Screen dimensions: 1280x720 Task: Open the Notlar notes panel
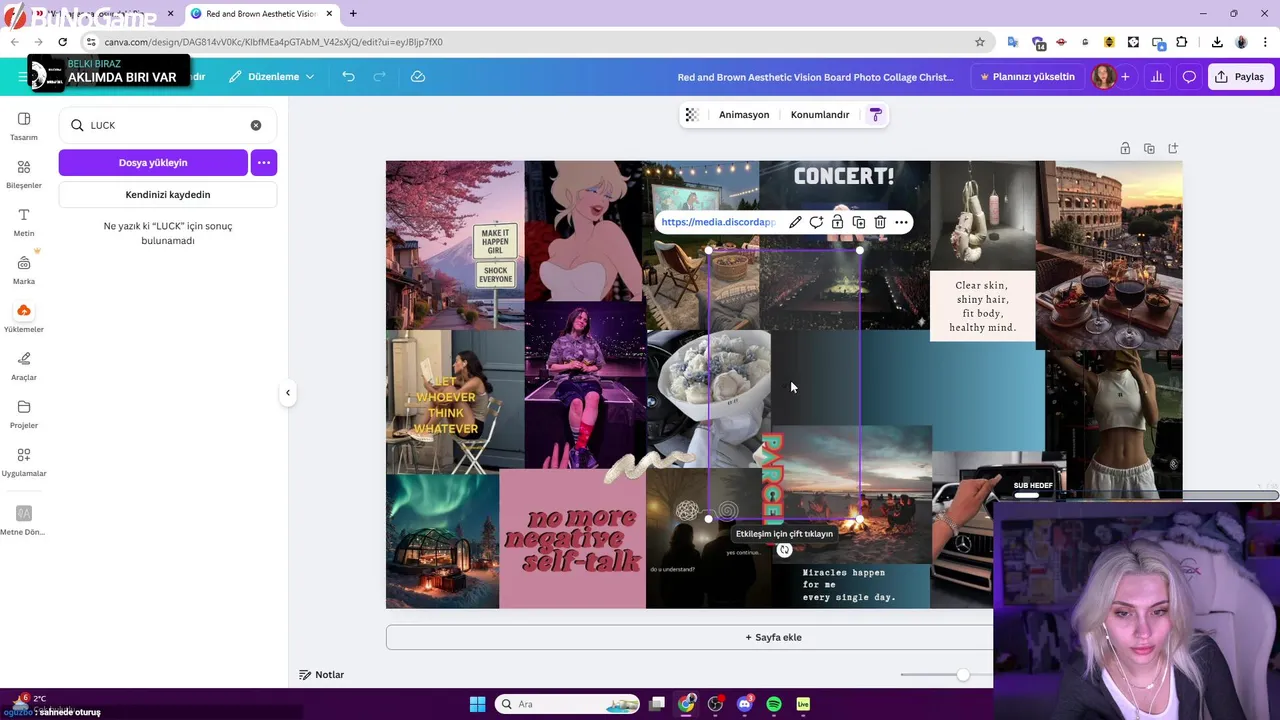point(322,675)
